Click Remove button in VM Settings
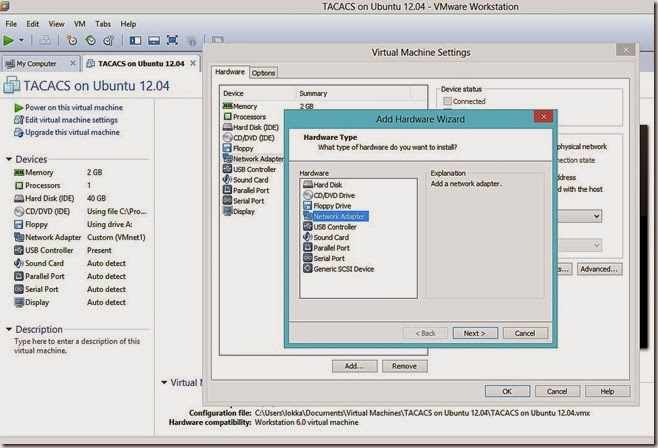This screenshot has height=448, width=658. 405,366
